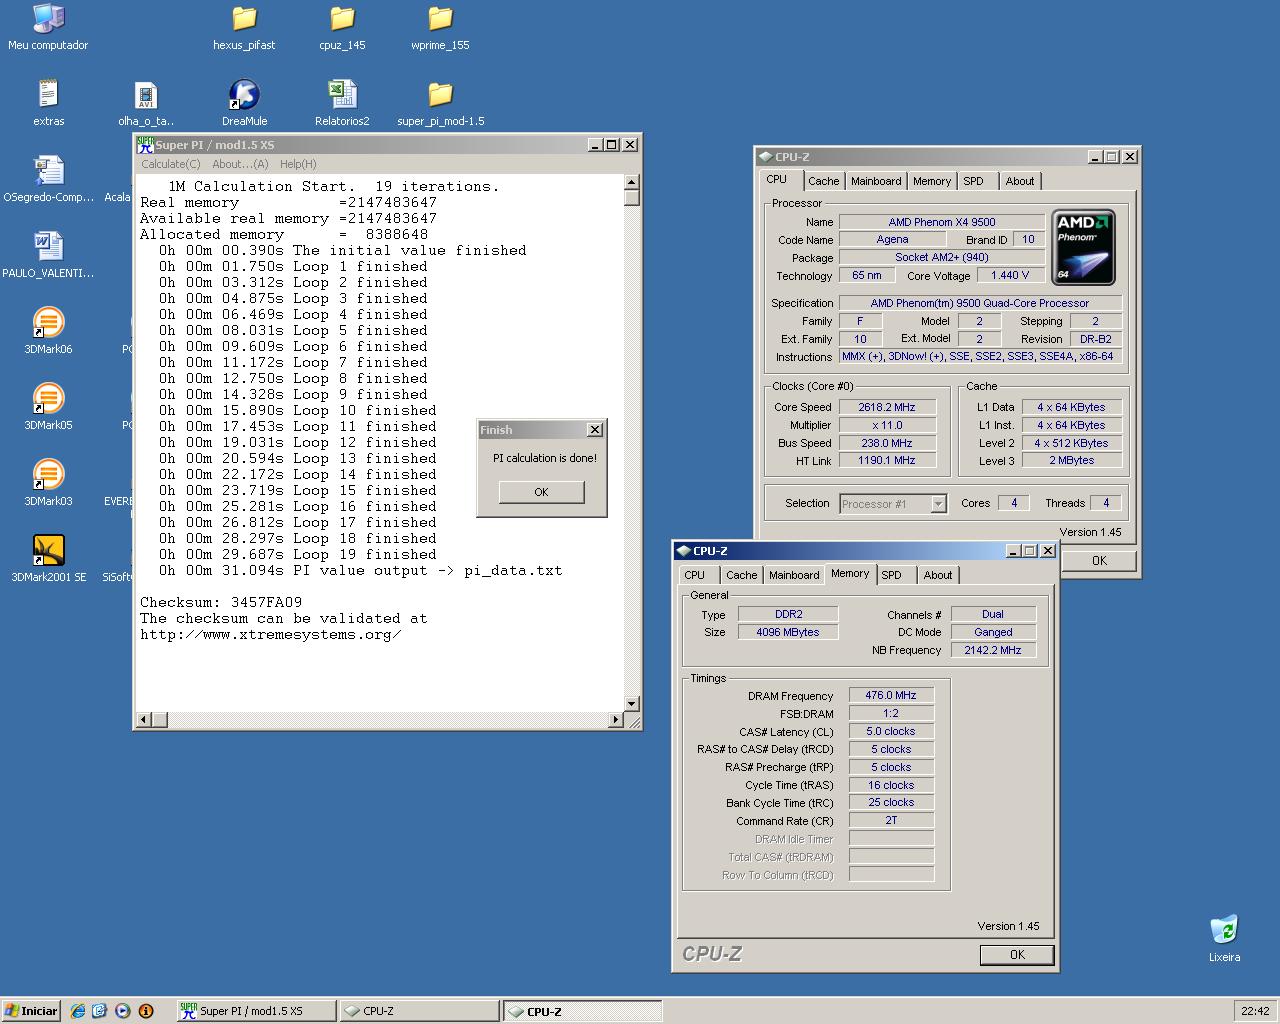Click AMD Phenom X4 9500 name field
1280x1024 pixels.
click(942, 222)
